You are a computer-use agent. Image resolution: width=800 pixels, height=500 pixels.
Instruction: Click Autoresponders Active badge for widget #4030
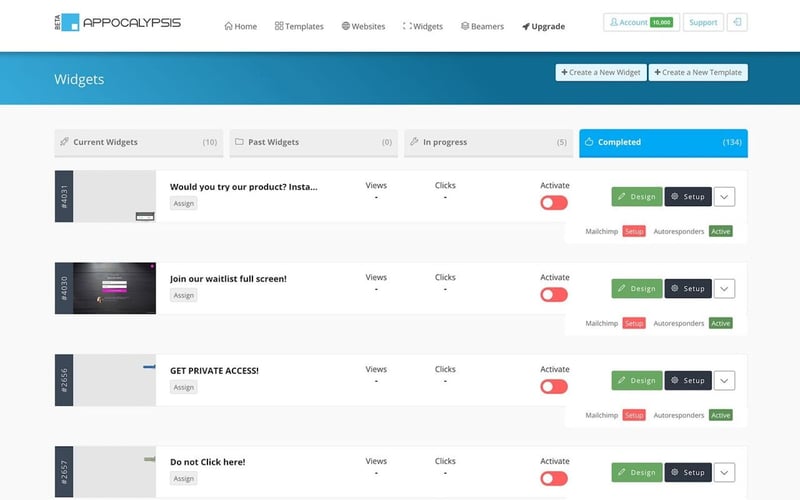[721, 323]
